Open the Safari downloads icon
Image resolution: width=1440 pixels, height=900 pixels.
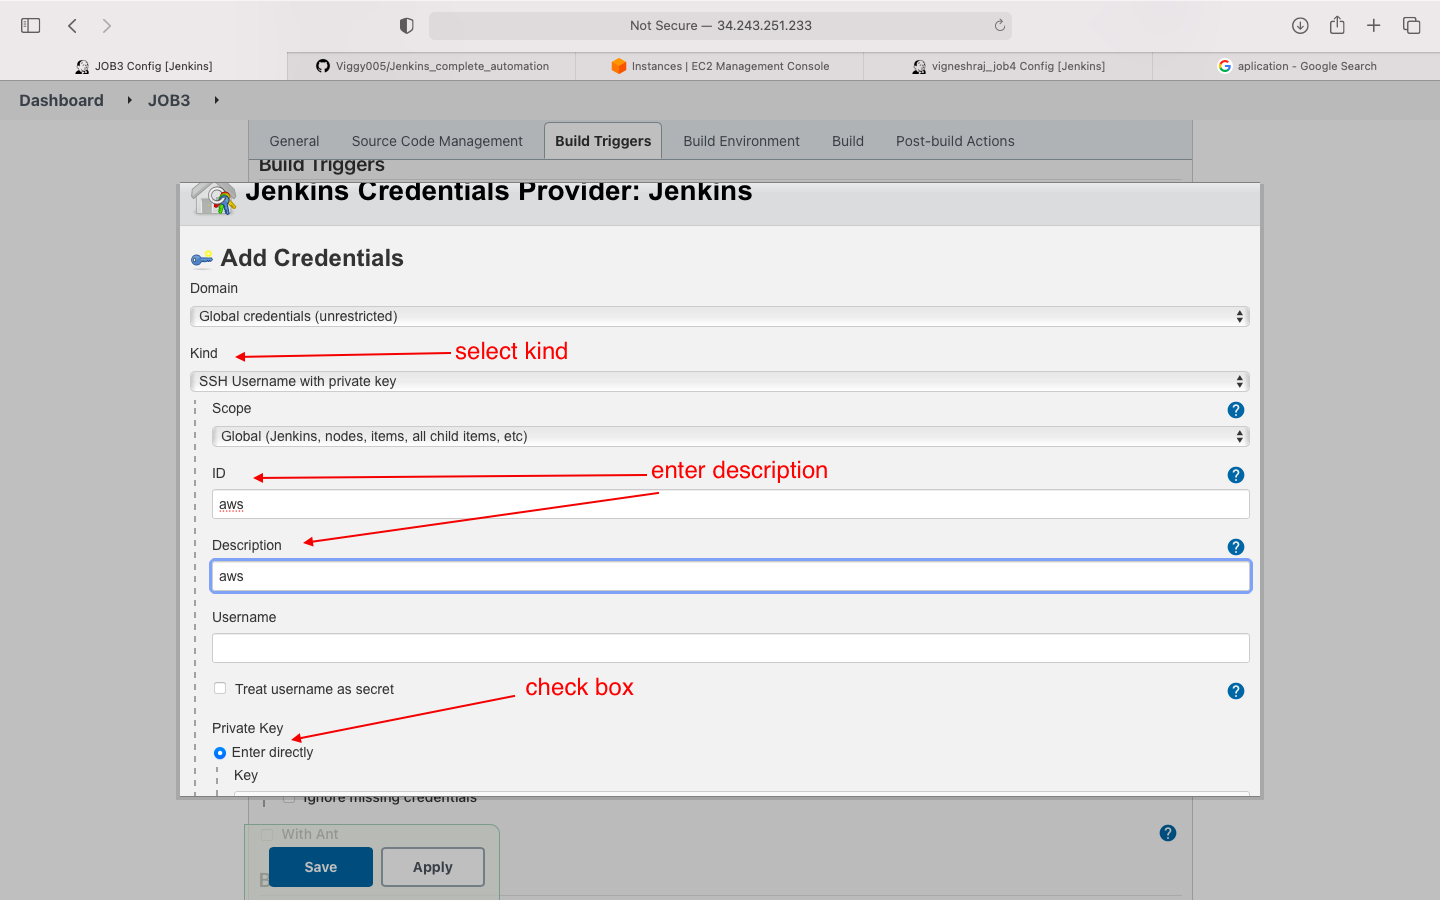point(1300,25)
